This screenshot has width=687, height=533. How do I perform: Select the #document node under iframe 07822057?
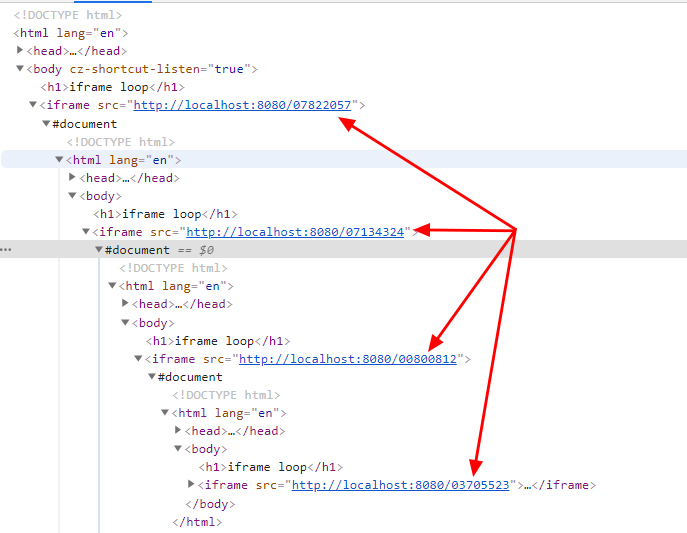pyautogui.click(x=84, y=124)
